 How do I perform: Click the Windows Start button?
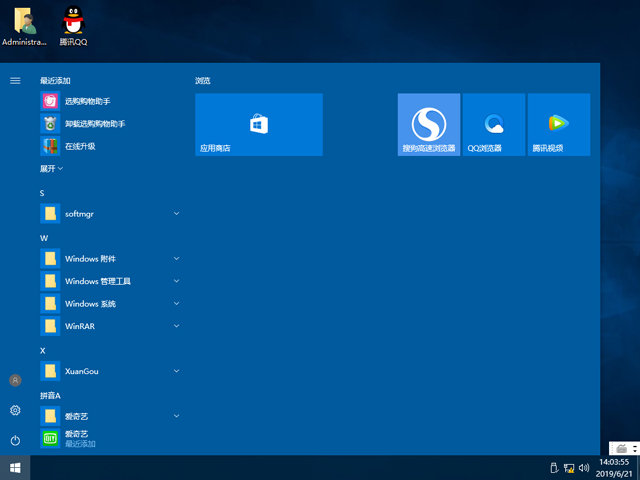pyautogui.click(x=15, y=467)
